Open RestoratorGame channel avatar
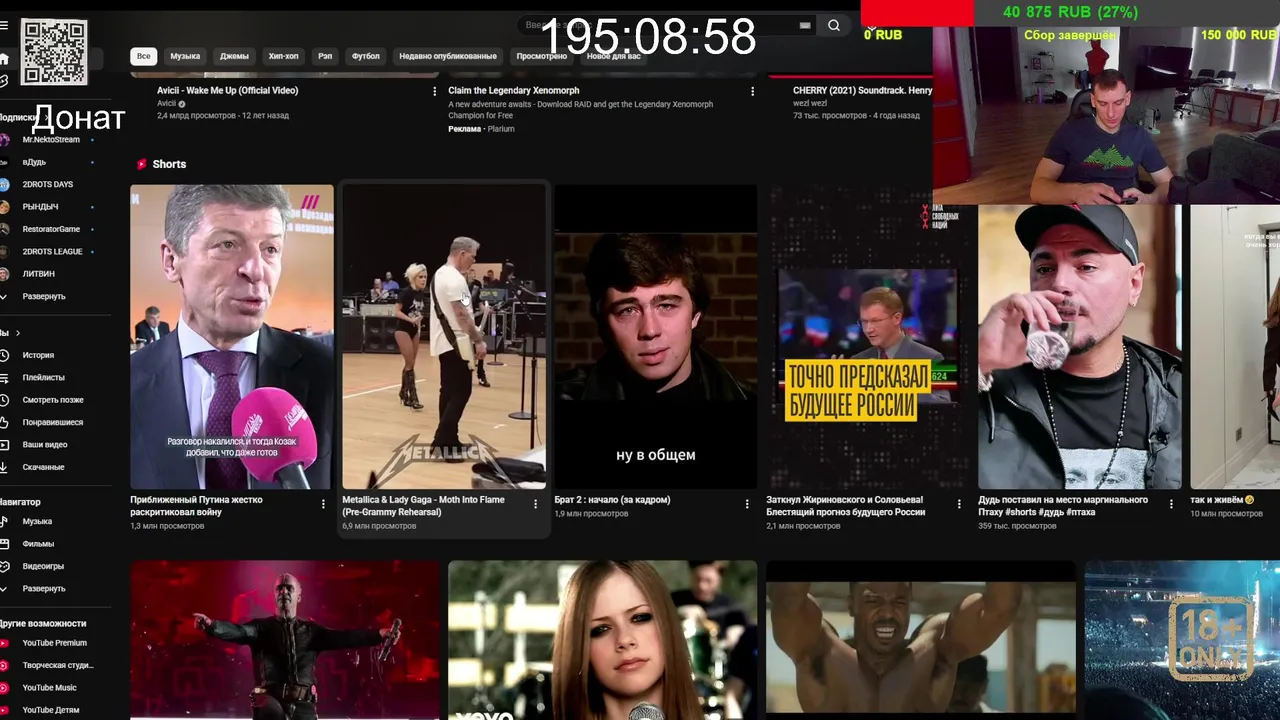Viewport: 1280px width, 720px height. [5, 229]
